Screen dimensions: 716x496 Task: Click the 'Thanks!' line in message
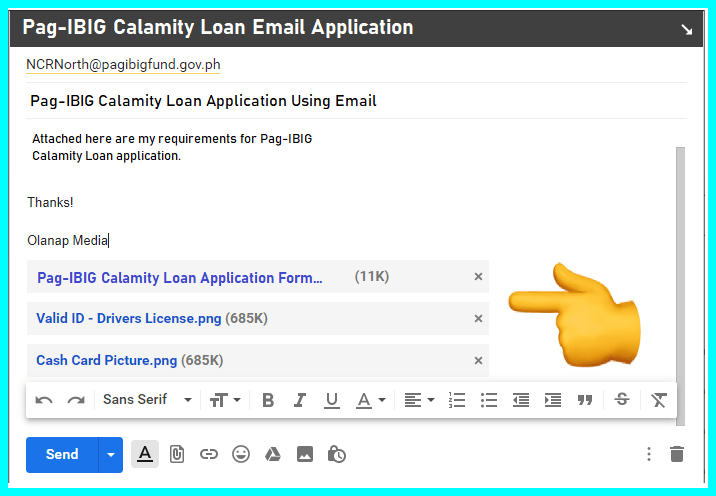(50, 202)
